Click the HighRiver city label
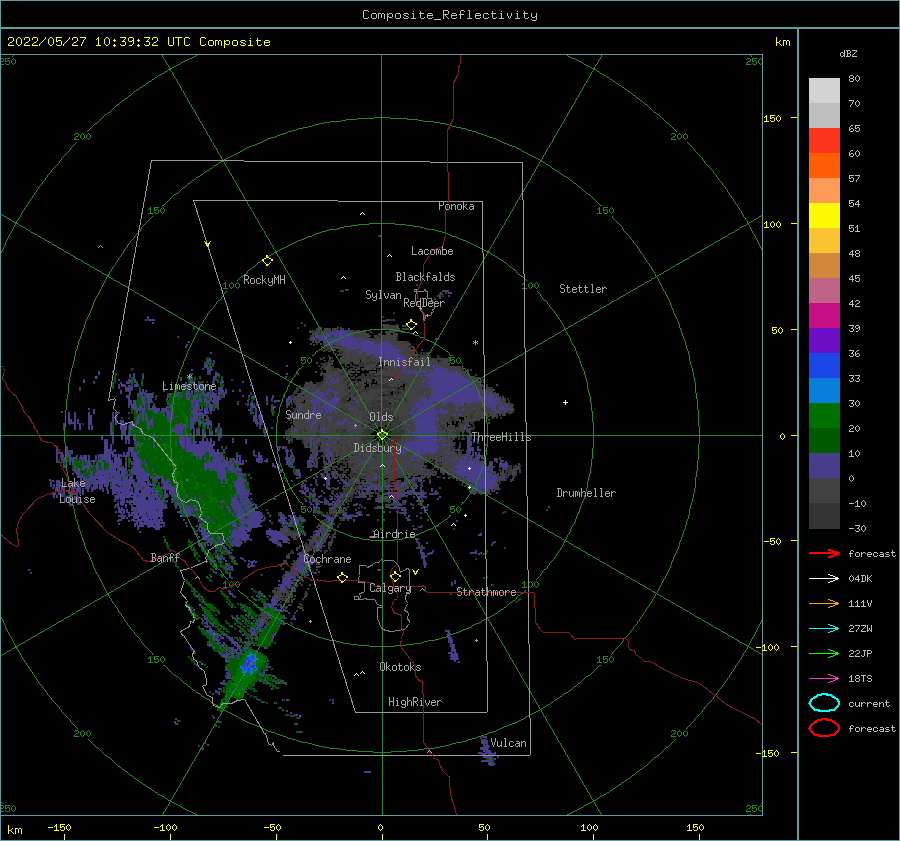 415,702
